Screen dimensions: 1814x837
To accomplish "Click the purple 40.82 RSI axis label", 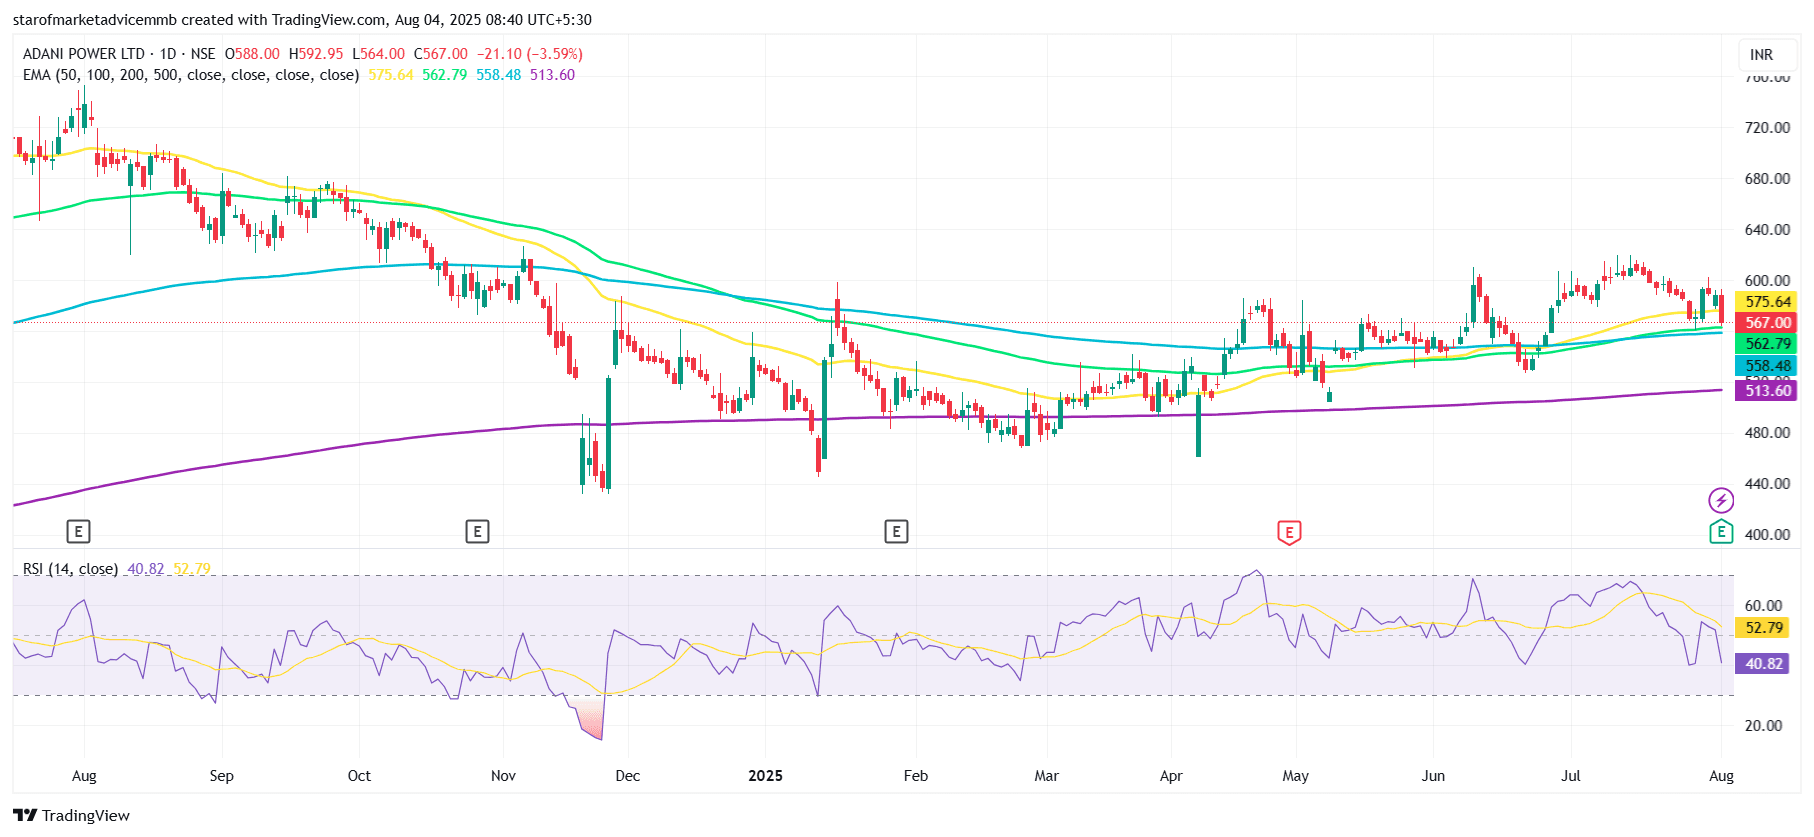I will point(1764,664).
